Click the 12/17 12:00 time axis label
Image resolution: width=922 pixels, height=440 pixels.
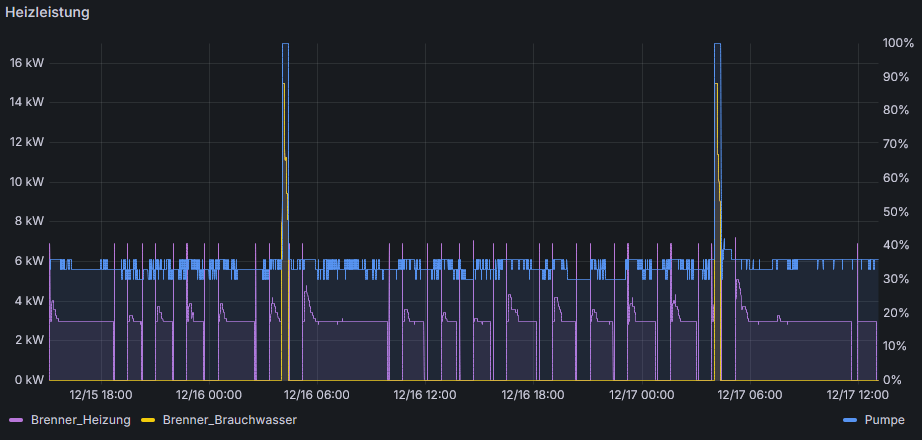858,395
